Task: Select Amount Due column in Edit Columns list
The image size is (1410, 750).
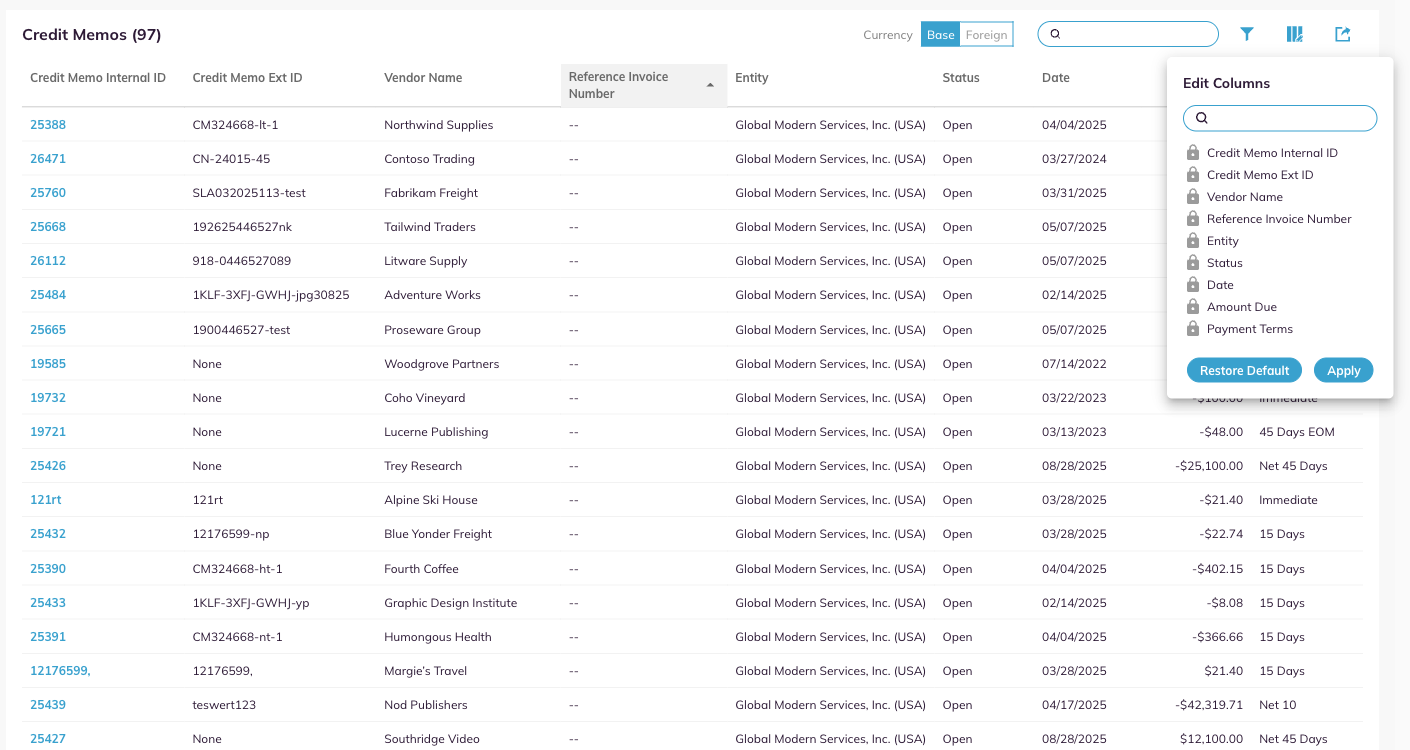Action: (x=1242, y=307)
